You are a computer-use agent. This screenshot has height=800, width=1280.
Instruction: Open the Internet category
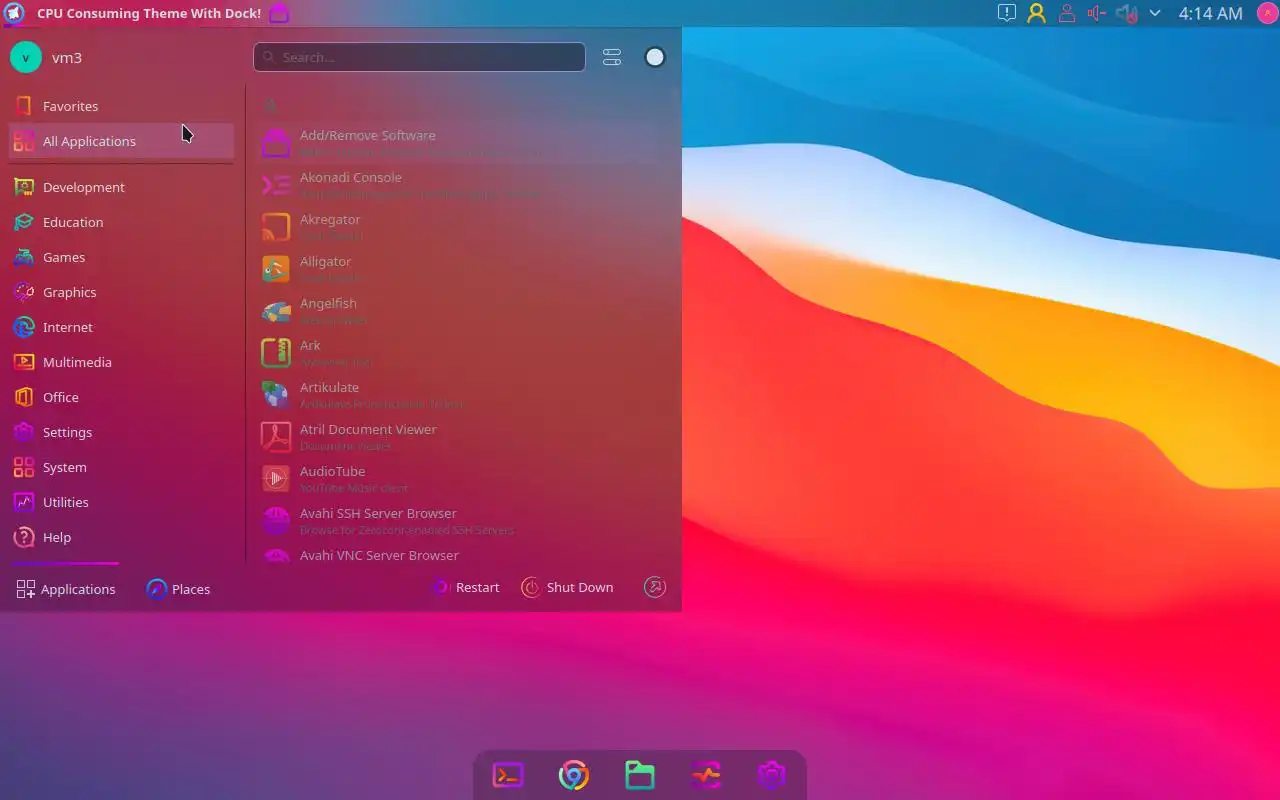click(x=122, y=327)
